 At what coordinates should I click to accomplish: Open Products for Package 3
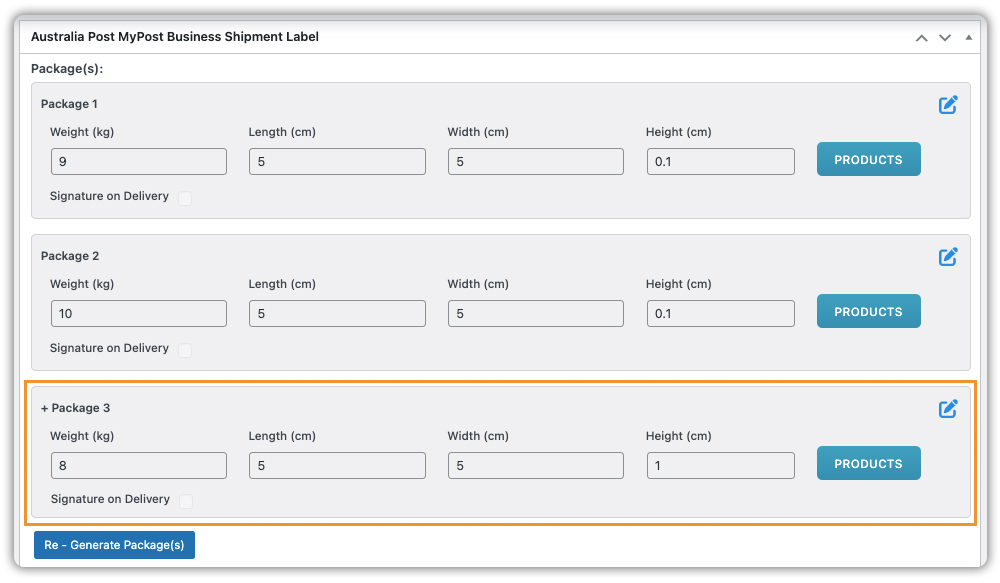(x=869, y=463)
